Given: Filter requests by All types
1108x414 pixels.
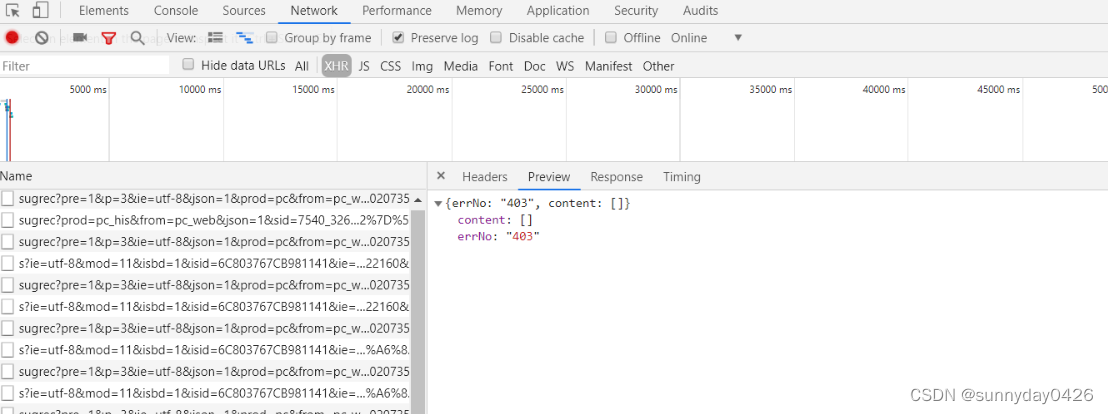Looking at the screenshot, I should click(302, 66).
